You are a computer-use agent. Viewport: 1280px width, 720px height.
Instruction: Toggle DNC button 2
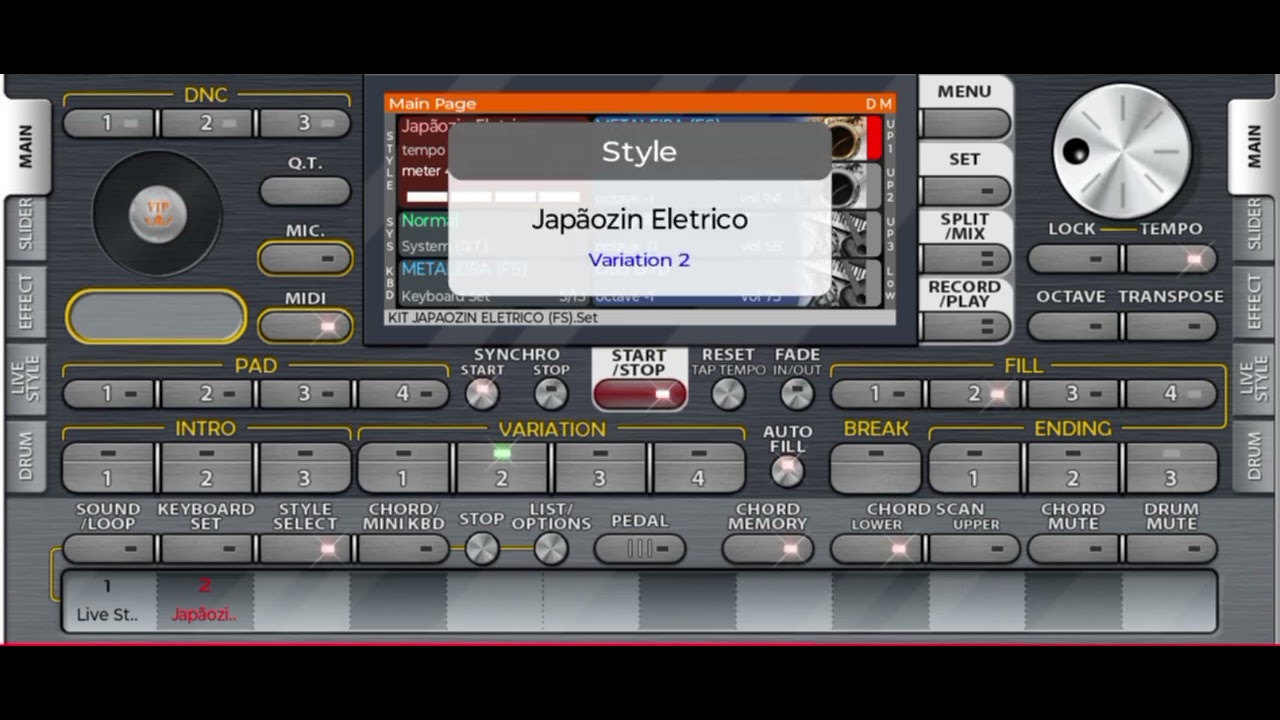[x=206, y=123]
